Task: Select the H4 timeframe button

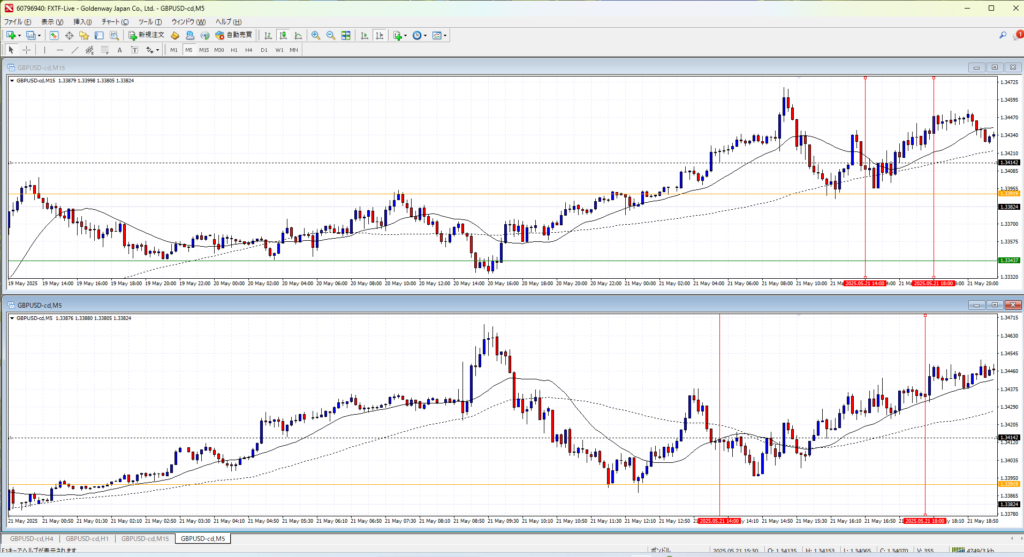Action: click(249, 49)
